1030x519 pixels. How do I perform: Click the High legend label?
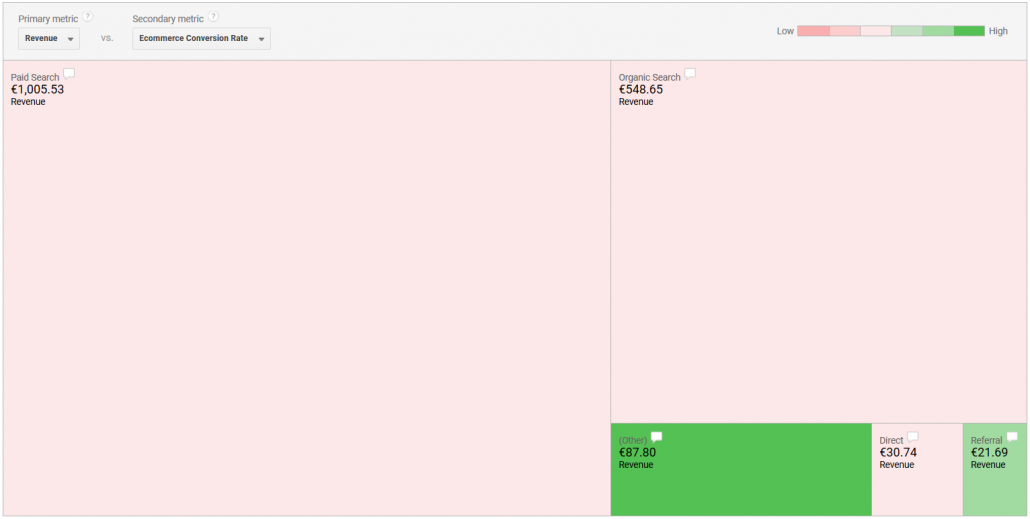click(x=998, y=31)
